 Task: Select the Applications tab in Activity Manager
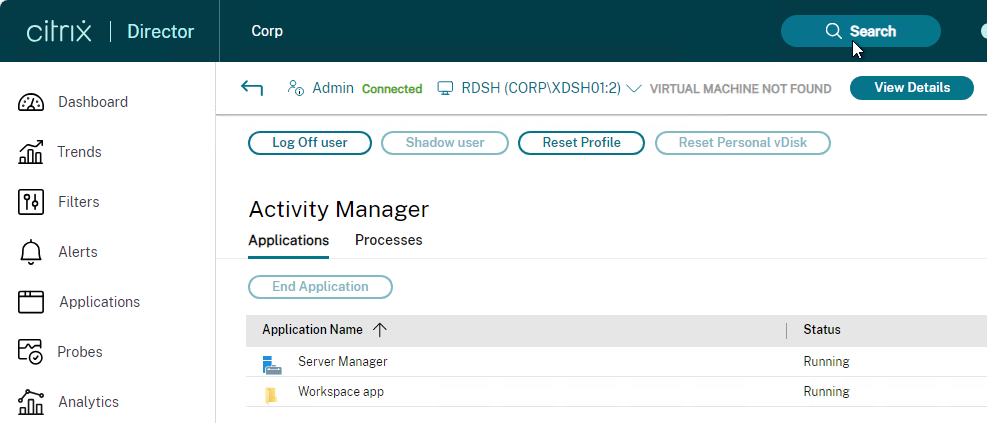click(288, 240)
